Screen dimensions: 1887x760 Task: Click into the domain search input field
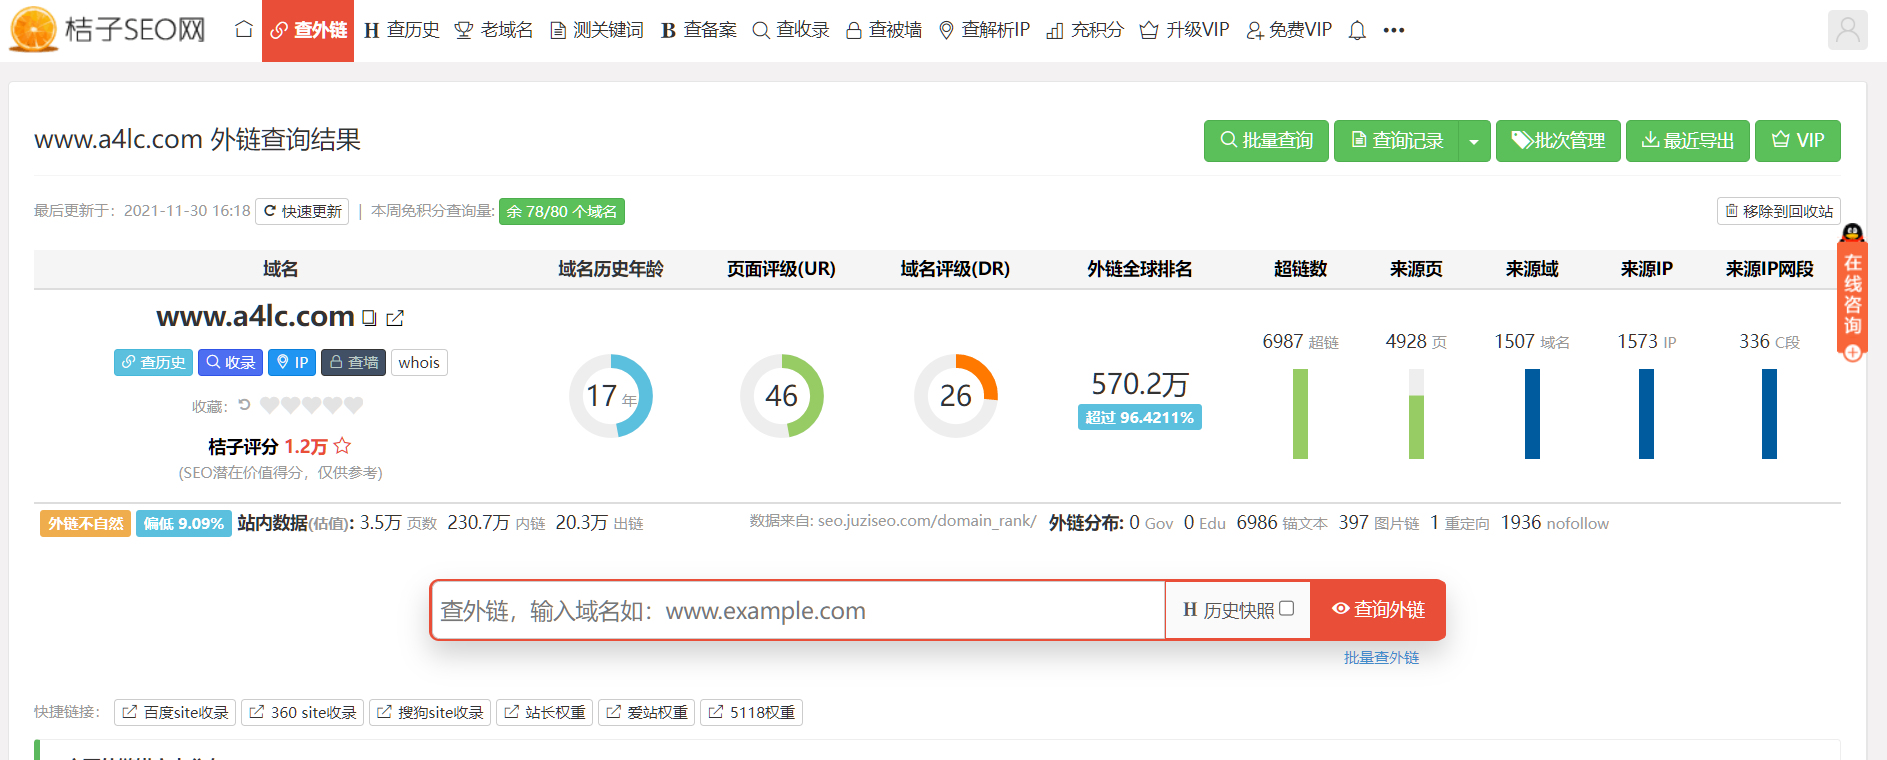[x=798, y=610]
